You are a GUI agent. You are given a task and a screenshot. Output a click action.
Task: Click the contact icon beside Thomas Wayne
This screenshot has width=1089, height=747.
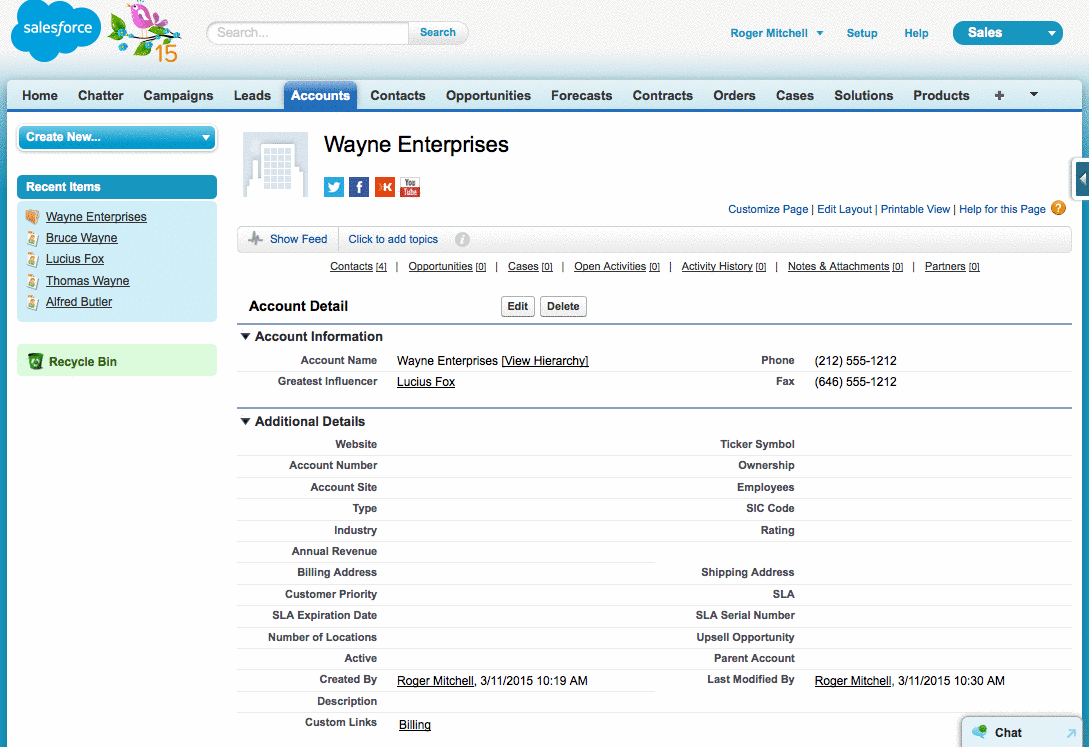pos(32,280)
